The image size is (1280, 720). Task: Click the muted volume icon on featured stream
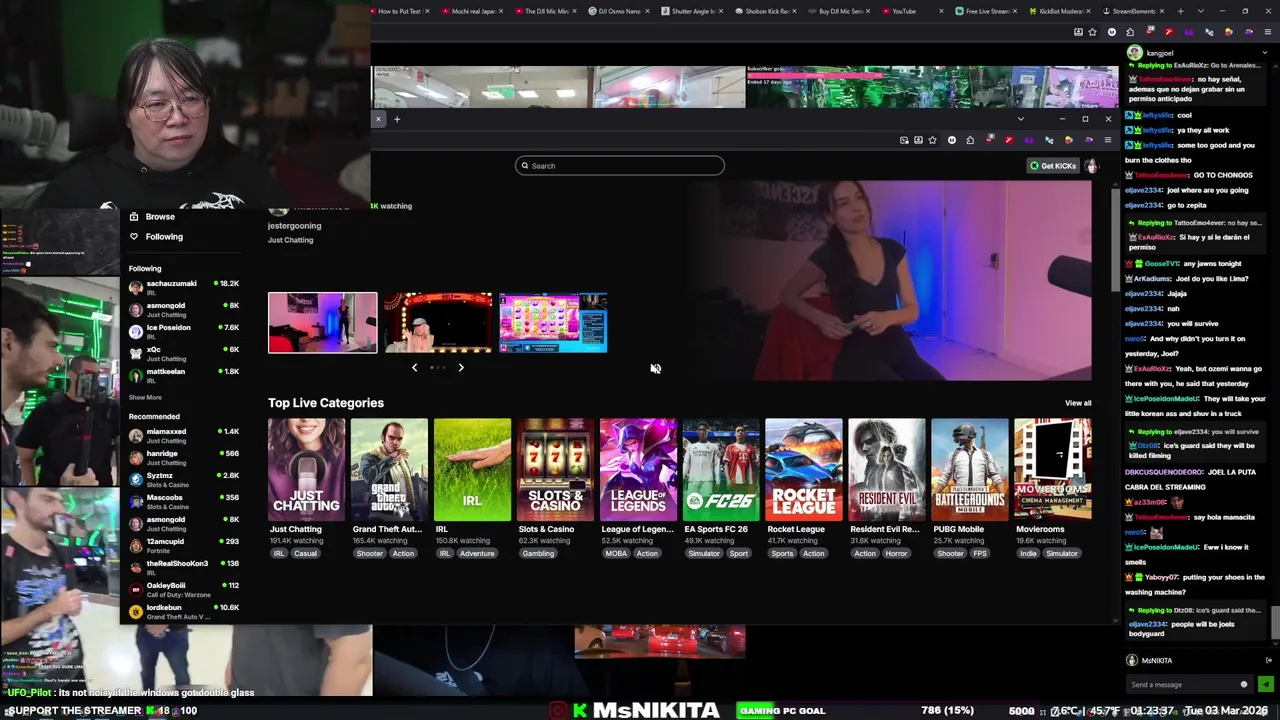[x=655, y=369]
